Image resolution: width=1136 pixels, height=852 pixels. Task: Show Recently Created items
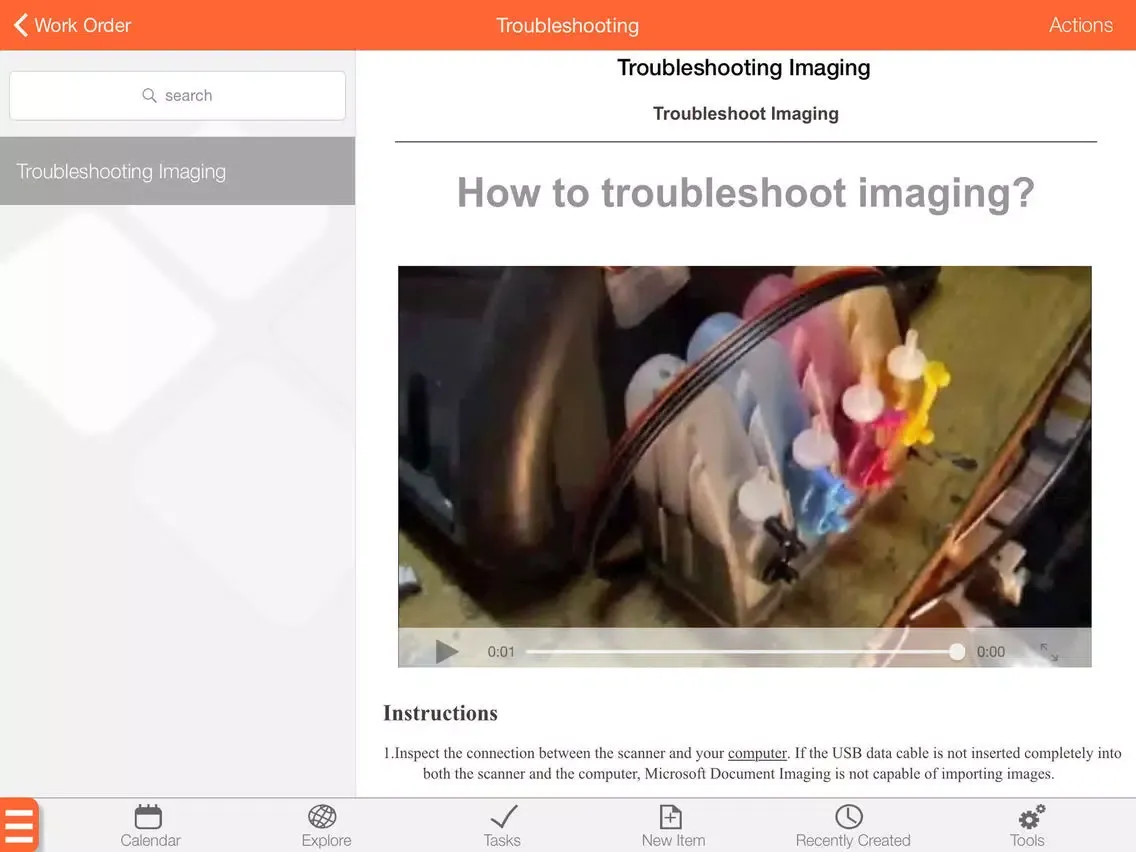tap(853, 826)
